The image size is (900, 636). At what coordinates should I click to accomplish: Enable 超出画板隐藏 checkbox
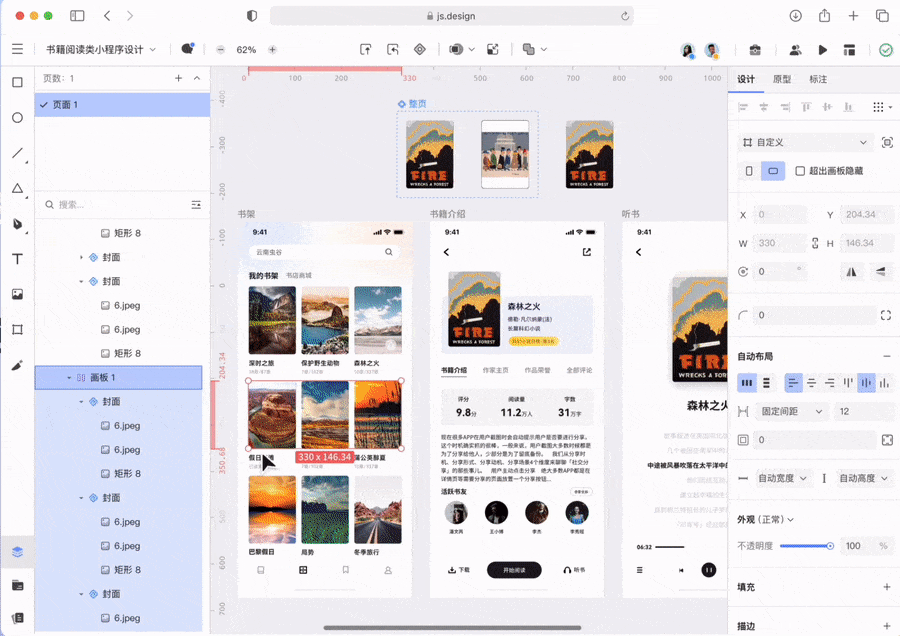[800, 171]
